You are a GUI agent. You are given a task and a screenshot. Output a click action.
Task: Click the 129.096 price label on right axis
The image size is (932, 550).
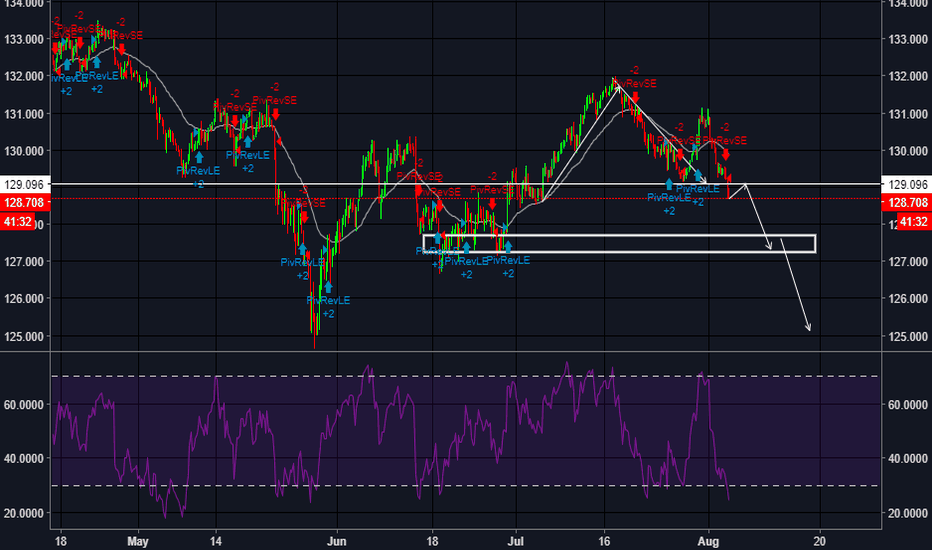click(x=907, y=184)
